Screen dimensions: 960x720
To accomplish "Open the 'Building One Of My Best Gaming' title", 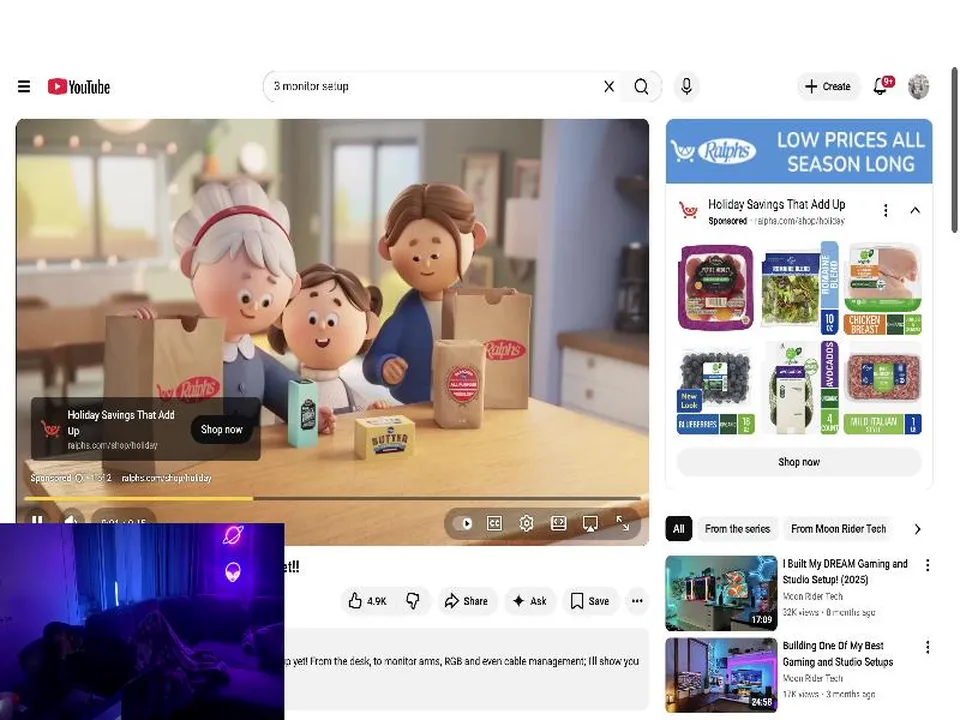I will [x=838, y=653].
